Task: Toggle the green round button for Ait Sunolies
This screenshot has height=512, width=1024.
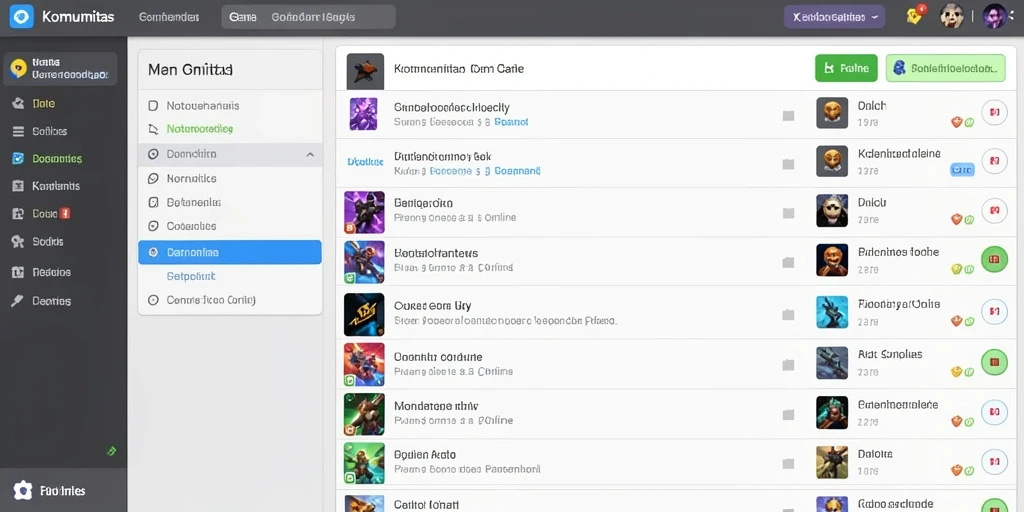Action: [x=995, y=361]
